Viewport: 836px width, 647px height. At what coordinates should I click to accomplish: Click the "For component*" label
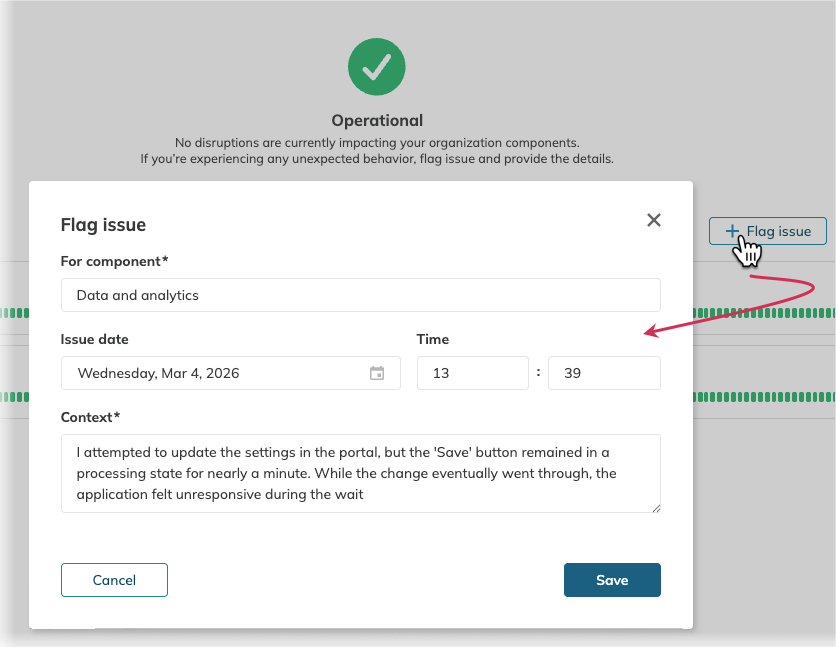click(114, 262)
